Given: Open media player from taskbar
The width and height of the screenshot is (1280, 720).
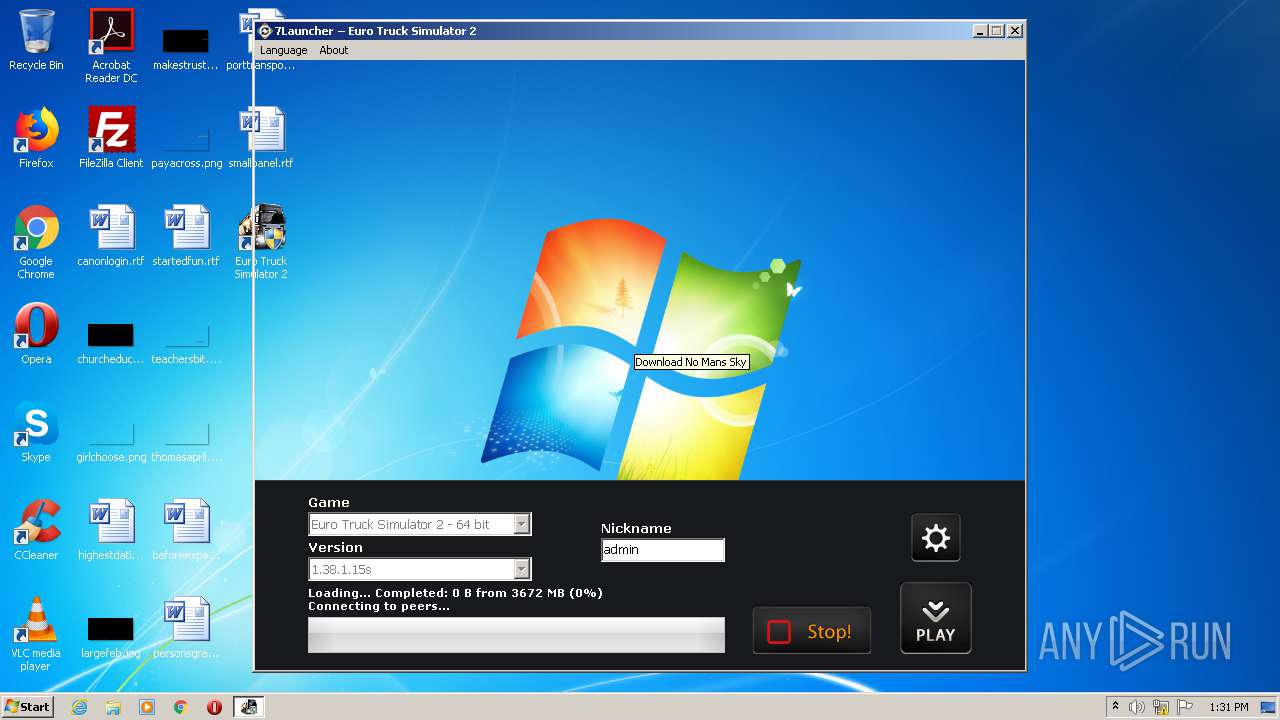Looking at the screenshot, I should (147, 707).
